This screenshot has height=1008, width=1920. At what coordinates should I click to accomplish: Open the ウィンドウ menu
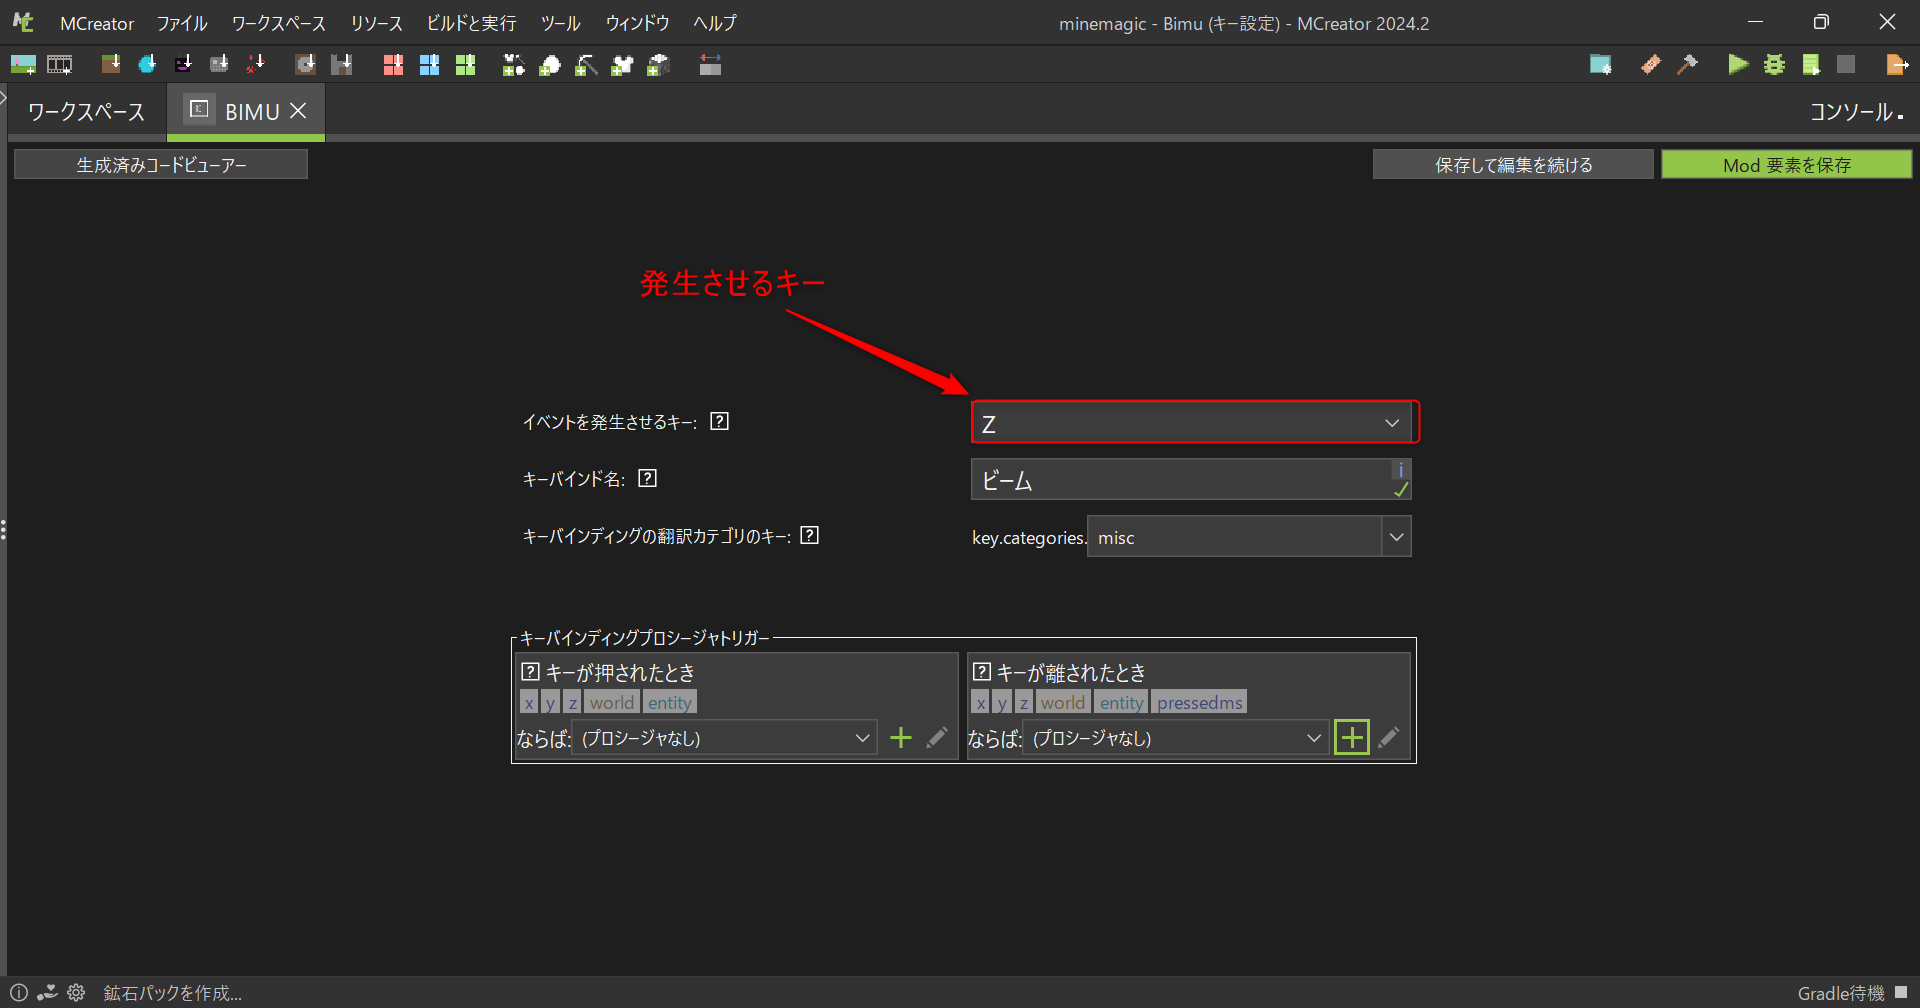tap(638, 23)
